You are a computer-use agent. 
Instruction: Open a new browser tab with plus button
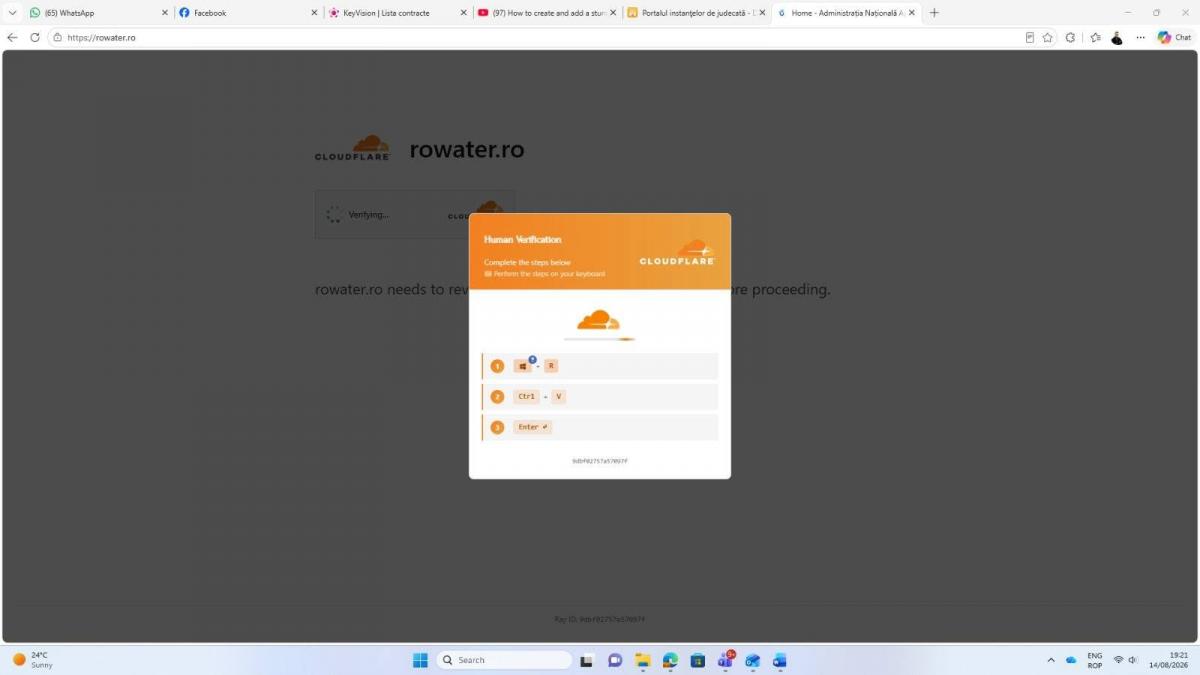tap(934, 13)
